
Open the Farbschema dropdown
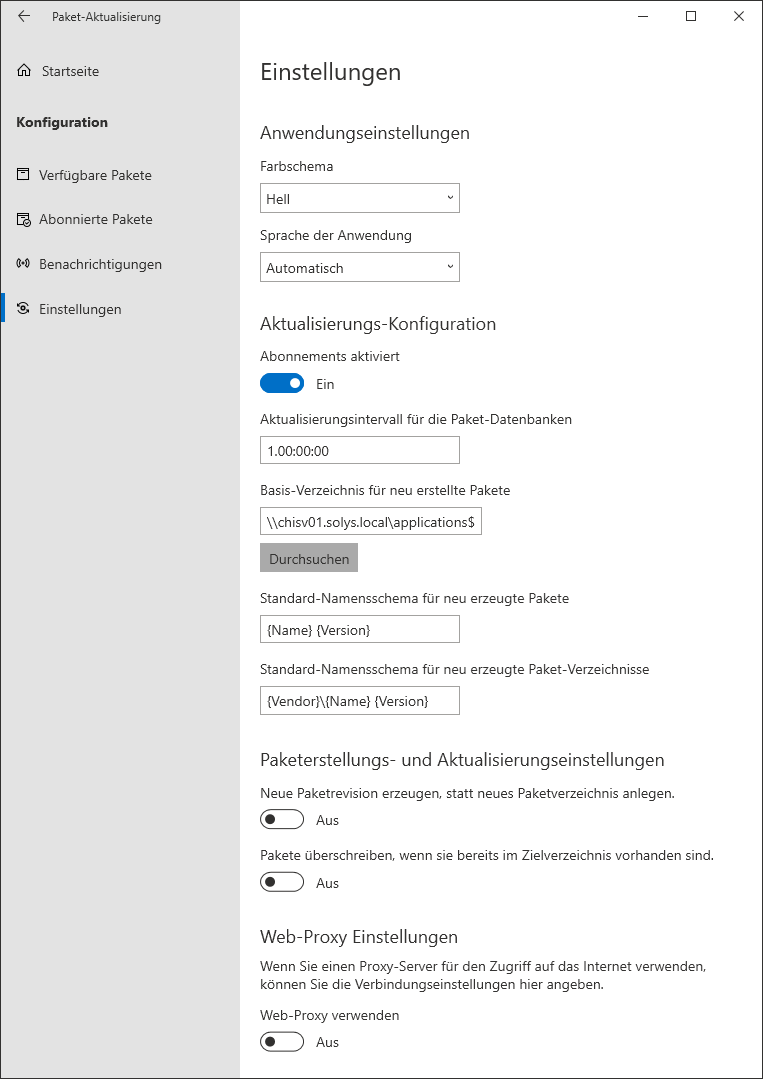click(x=359, y=199)
